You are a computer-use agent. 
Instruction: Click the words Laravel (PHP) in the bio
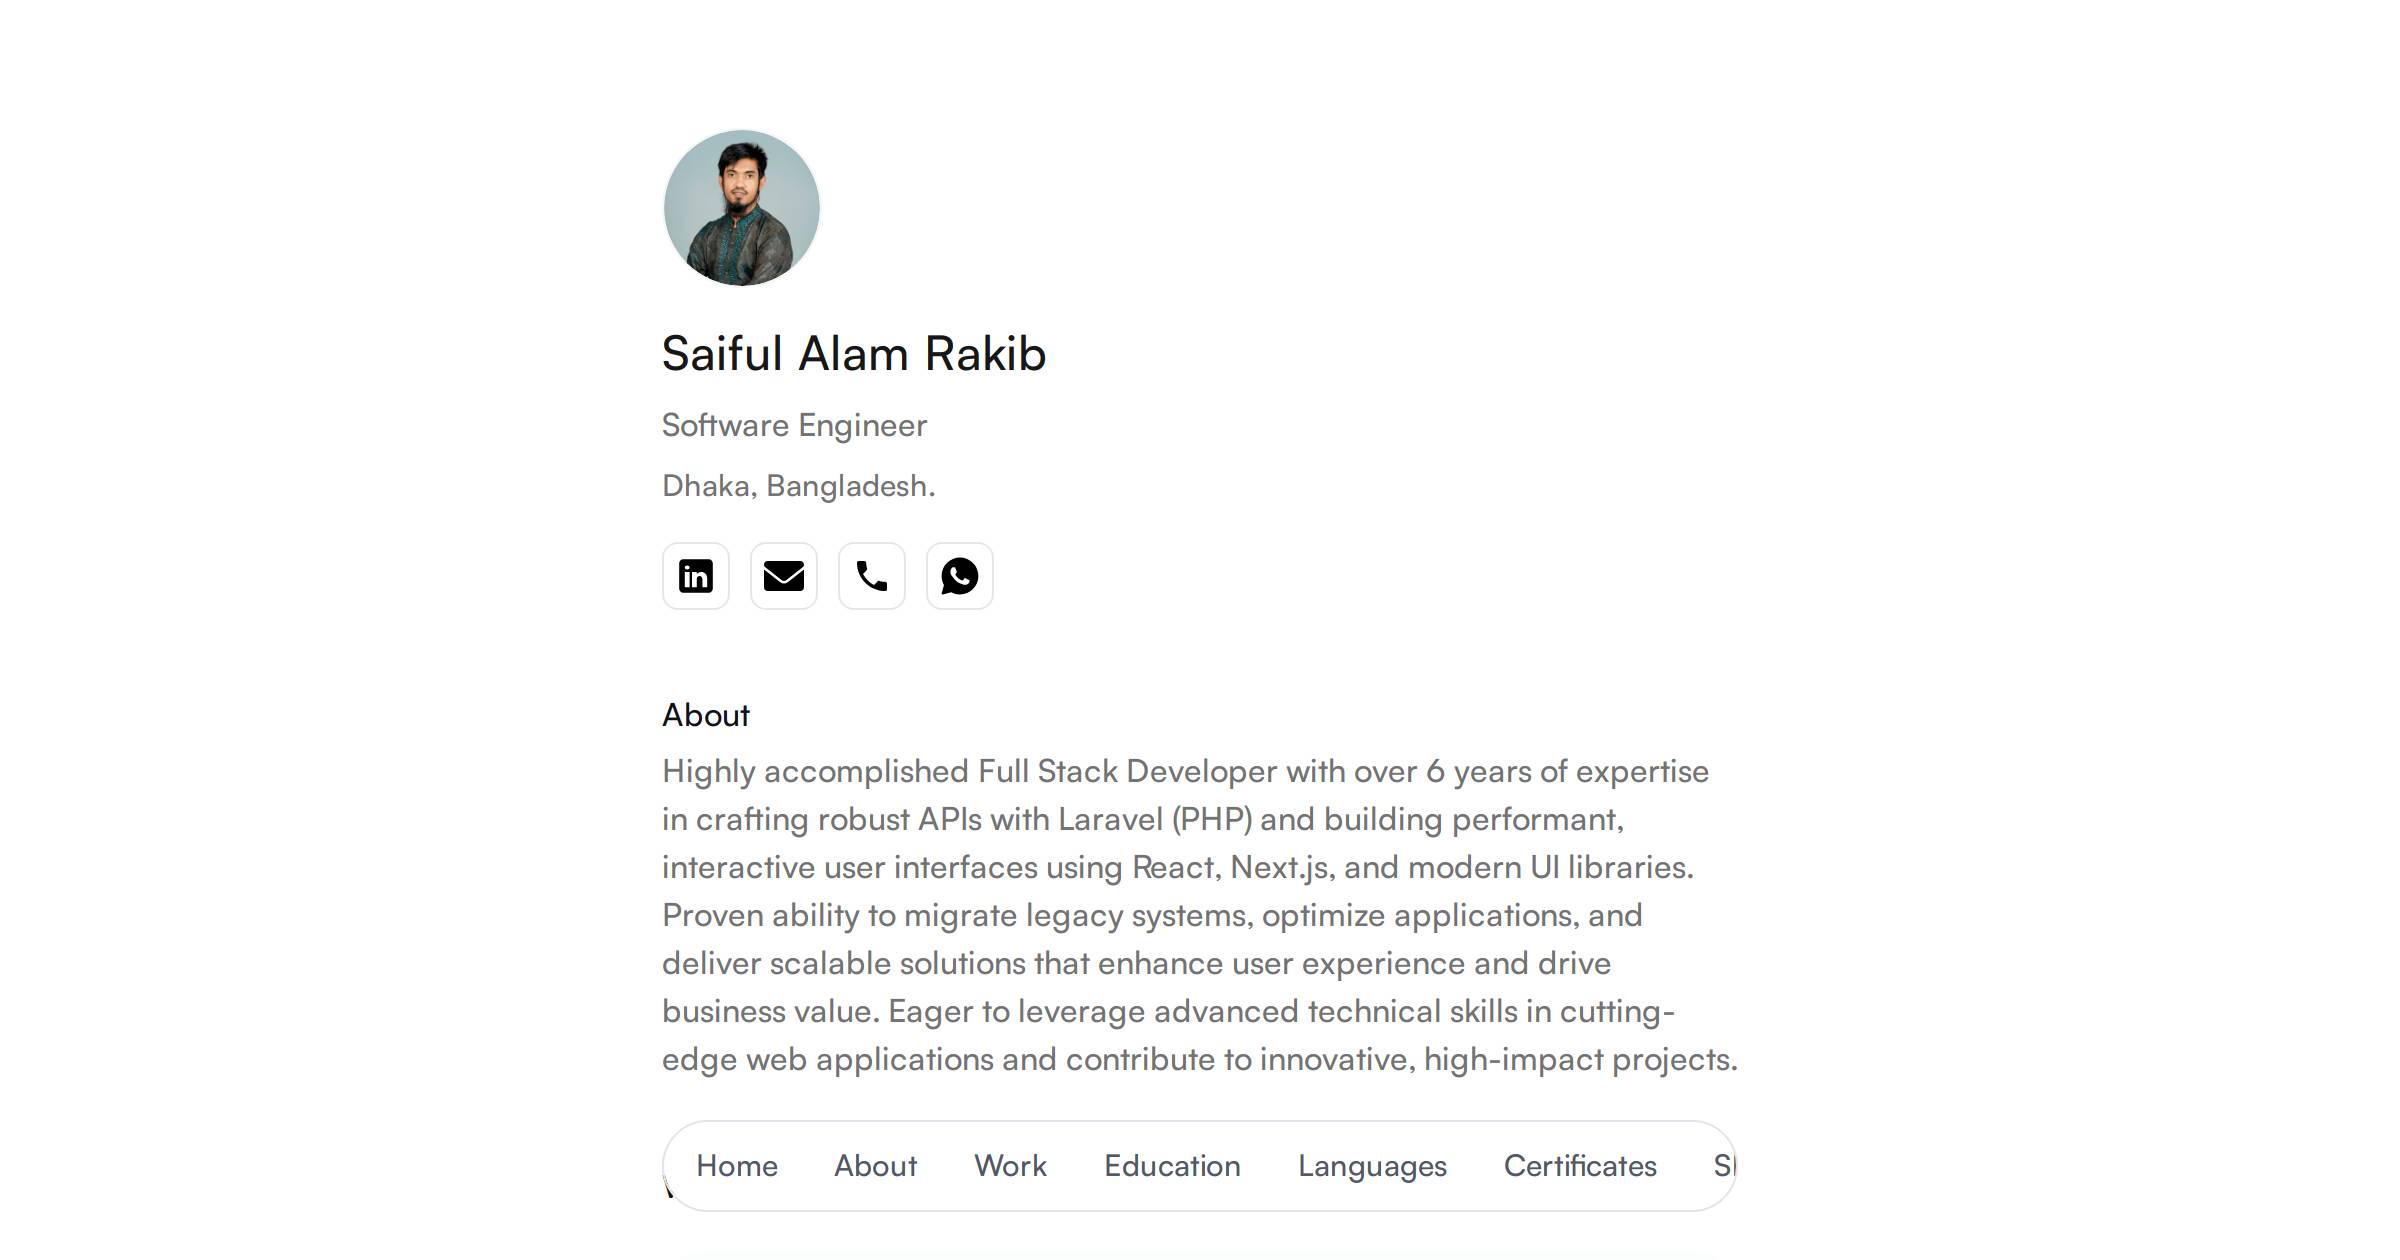(x=1155, y=820)
